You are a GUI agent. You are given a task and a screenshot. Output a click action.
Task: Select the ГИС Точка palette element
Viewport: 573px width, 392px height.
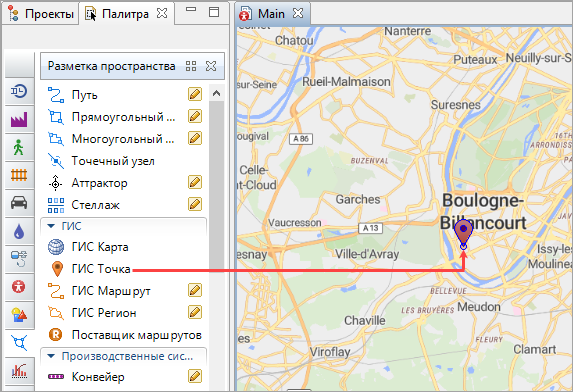90,269
